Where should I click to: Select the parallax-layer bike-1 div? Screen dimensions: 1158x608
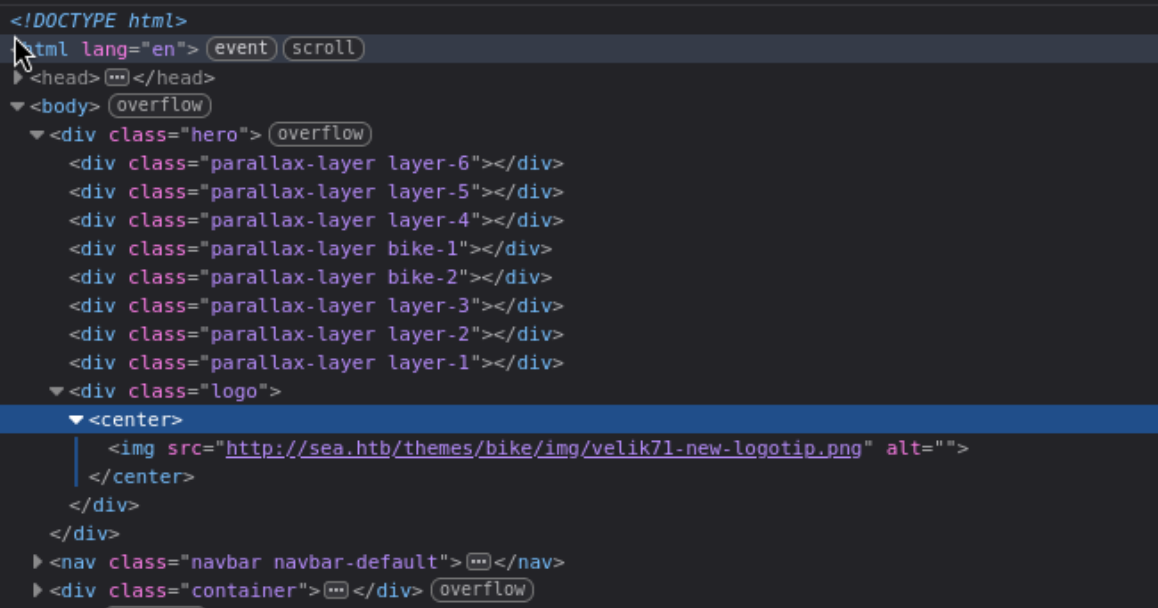[300, 248]
